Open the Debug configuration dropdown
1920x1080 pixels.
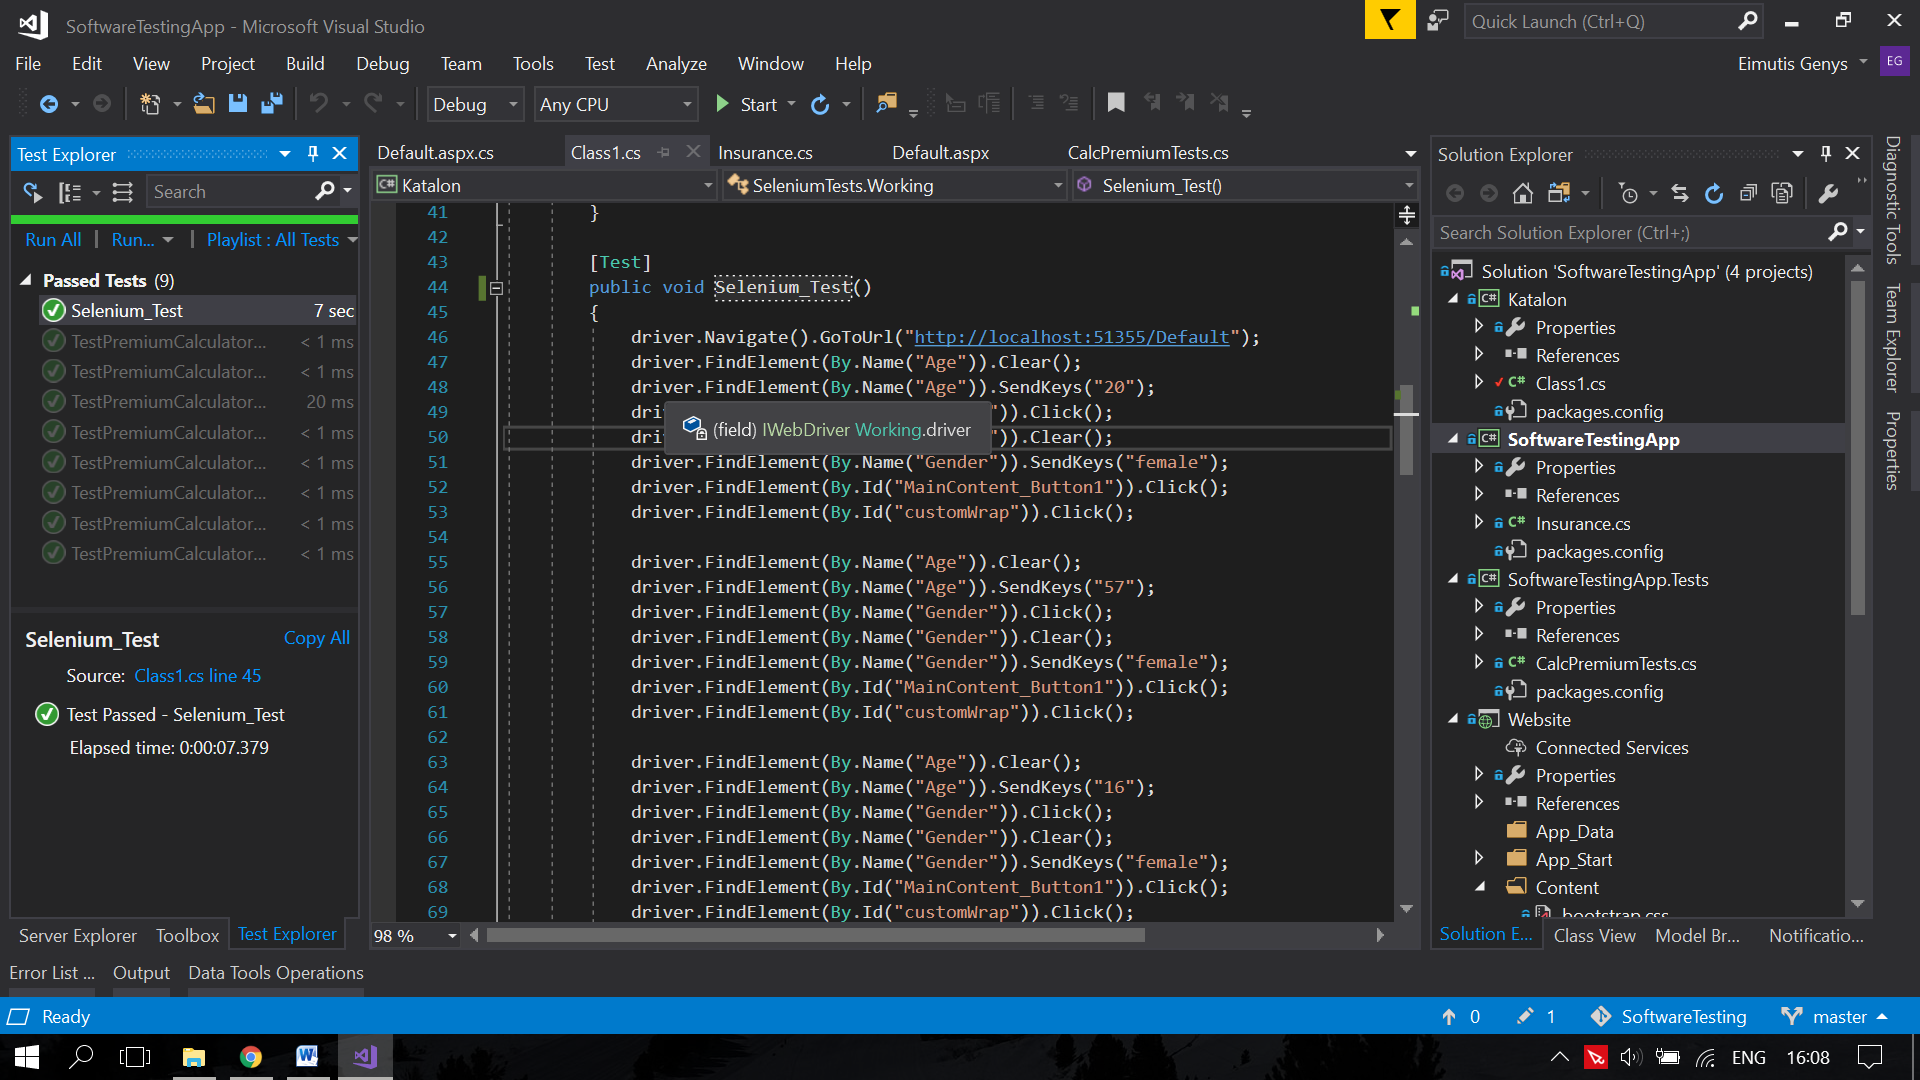pyautogui.click(x=475, y=104)
